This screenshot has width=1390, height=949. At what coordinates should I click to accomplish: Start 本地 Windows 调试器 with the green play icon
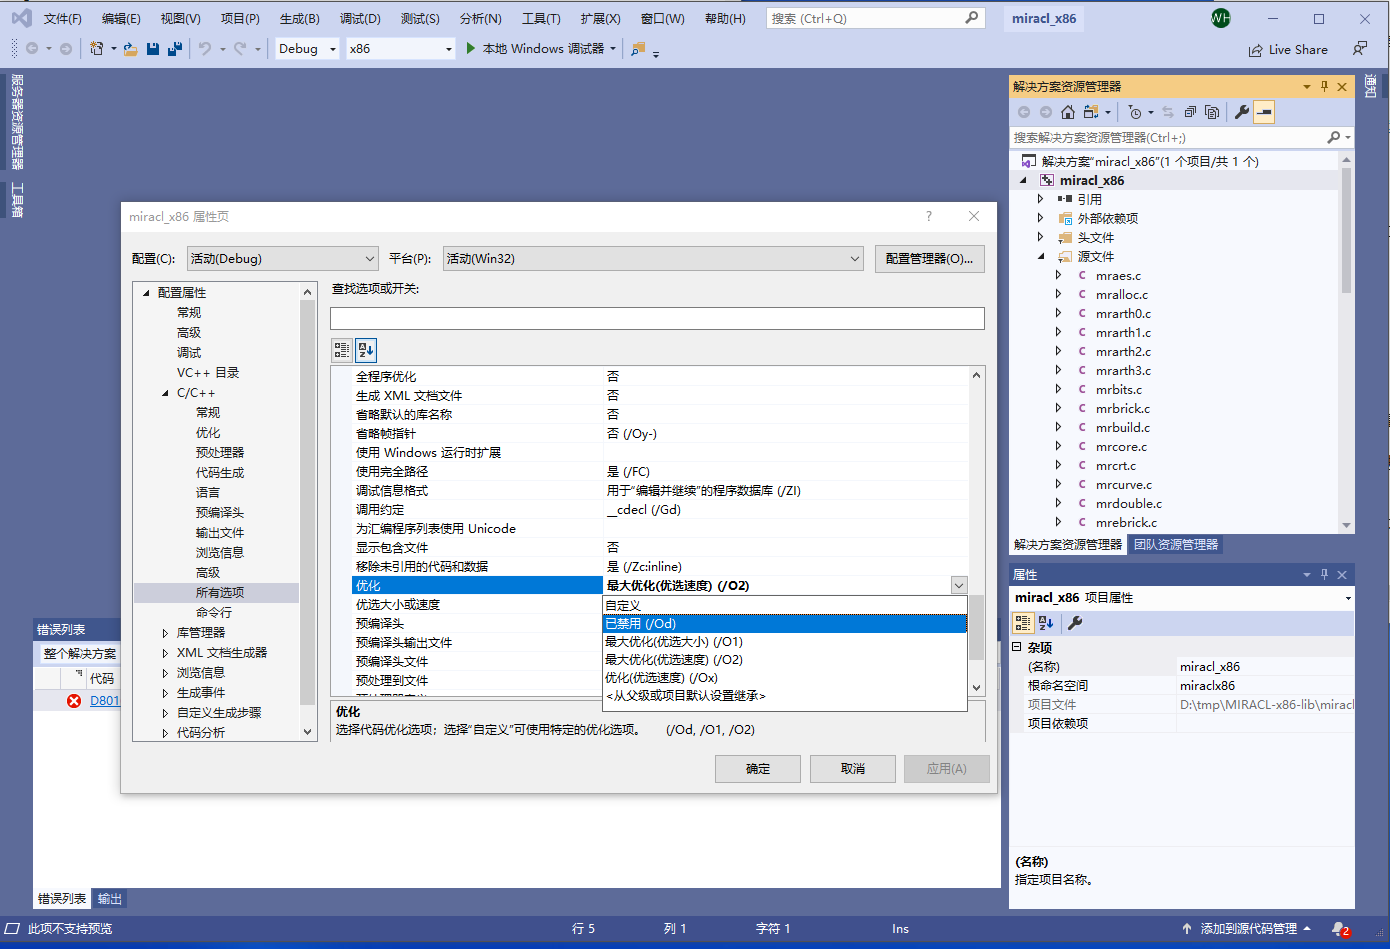(471, 48)
